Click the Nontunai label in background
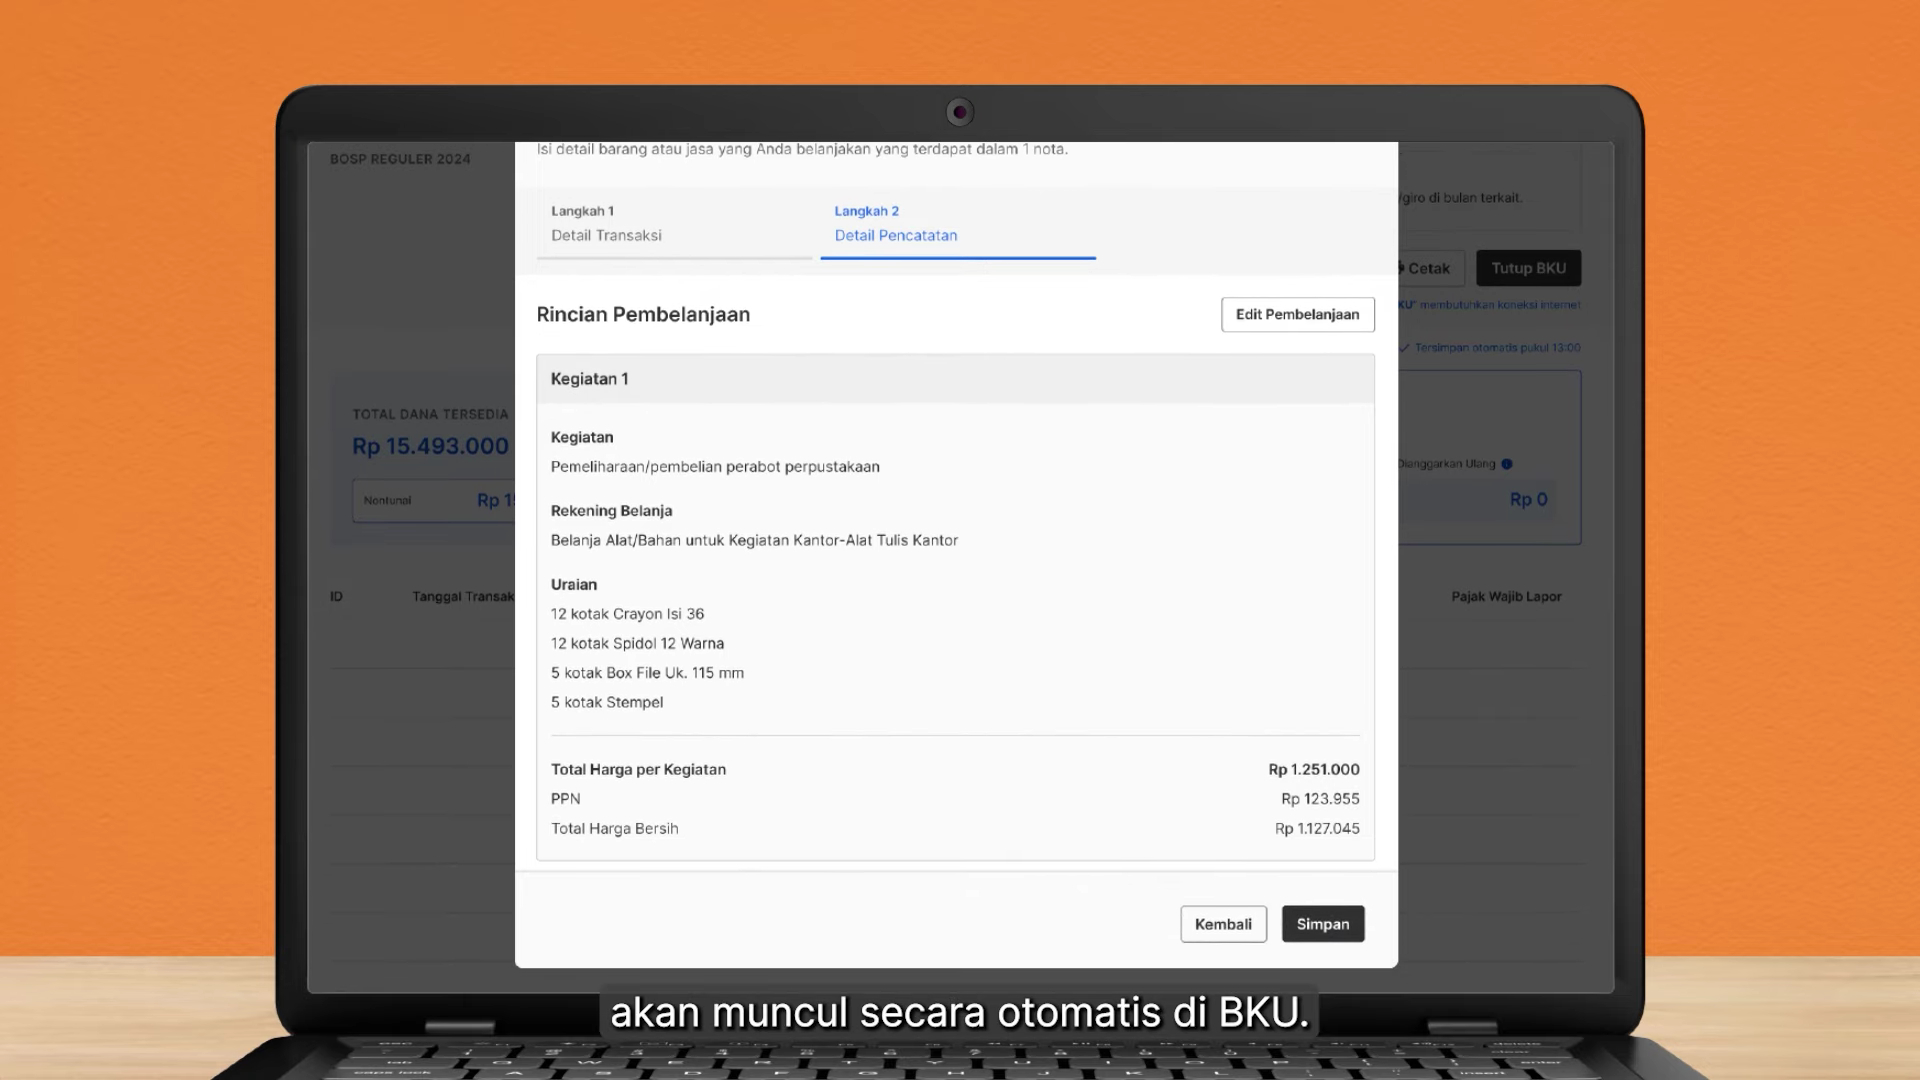This screenshot has width=1920, height=1080. pos(387,500)
